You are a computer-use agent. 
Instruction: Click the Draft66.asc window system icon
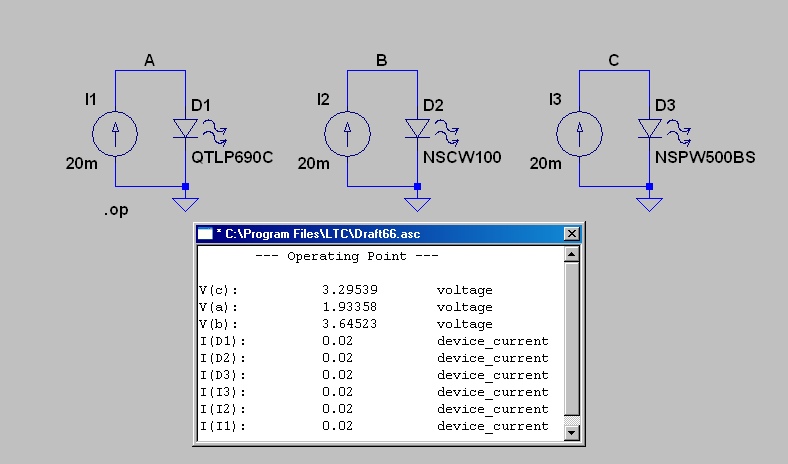(205, 234)
